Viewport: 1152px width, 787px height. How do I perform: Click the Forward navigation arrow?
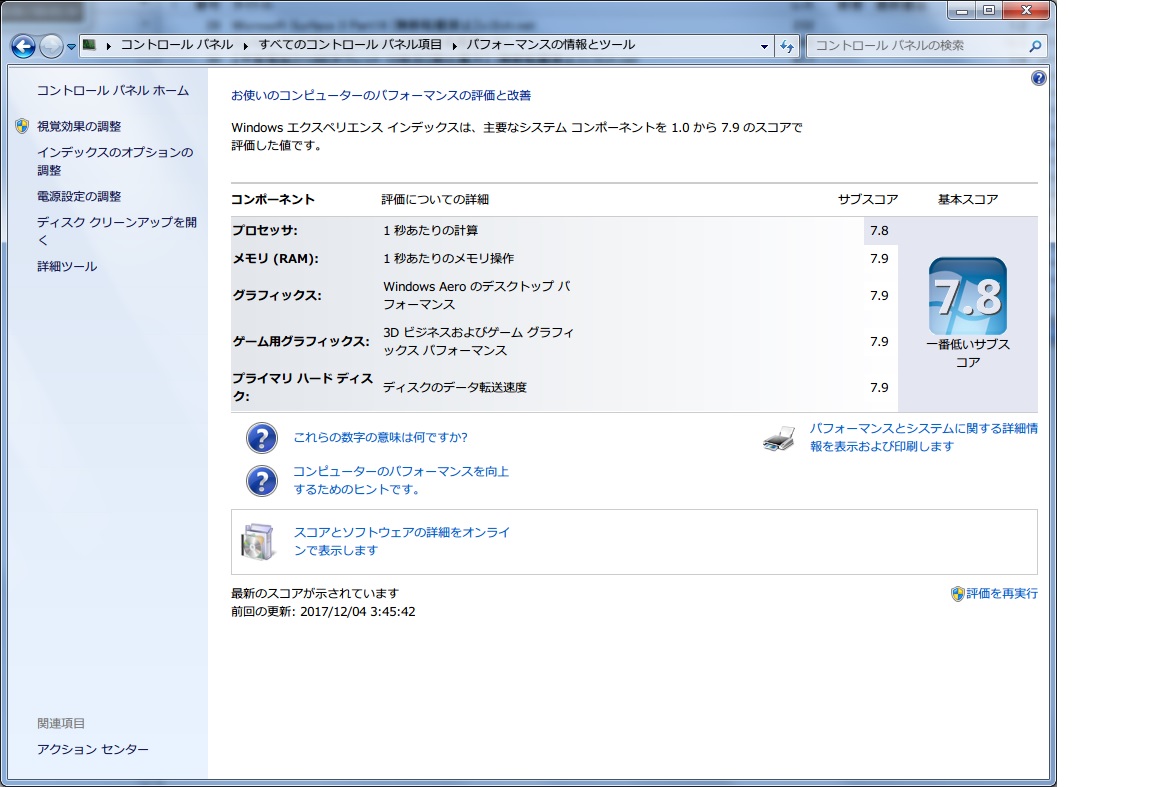tap(51, 46)
